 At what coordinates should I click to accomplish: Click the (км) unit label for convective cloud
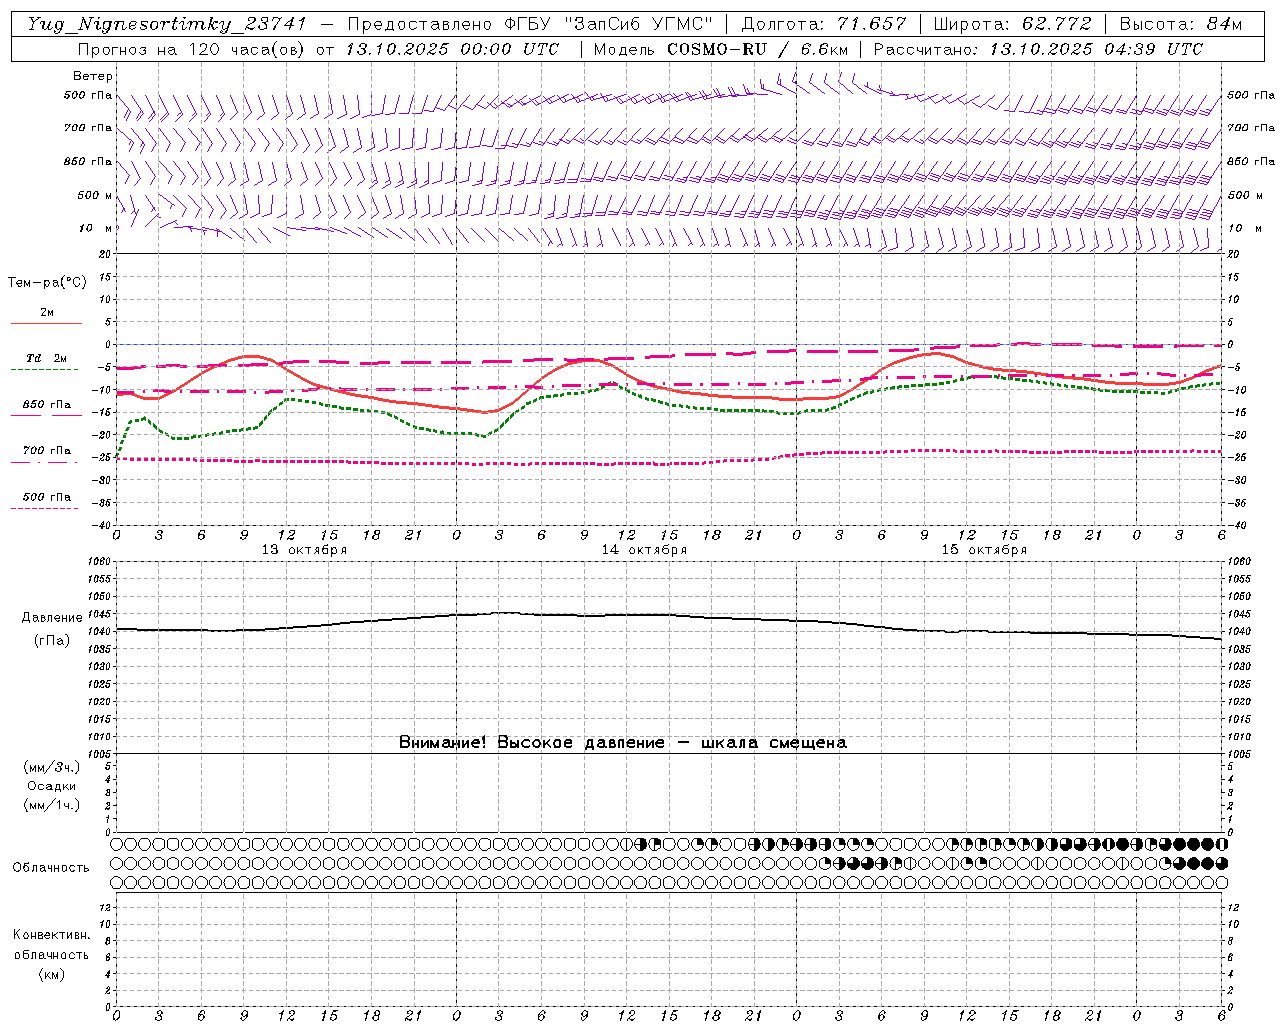[x=51, y=974]
